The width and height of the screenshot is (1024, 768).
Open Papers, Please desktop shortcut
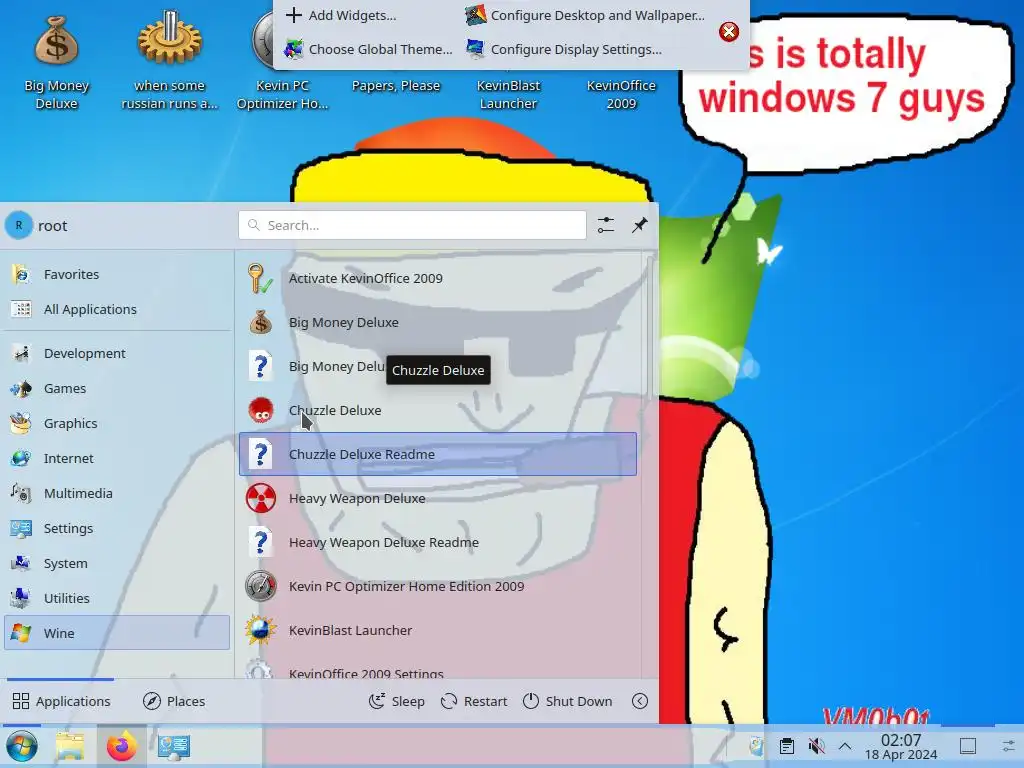pos(396,86)
